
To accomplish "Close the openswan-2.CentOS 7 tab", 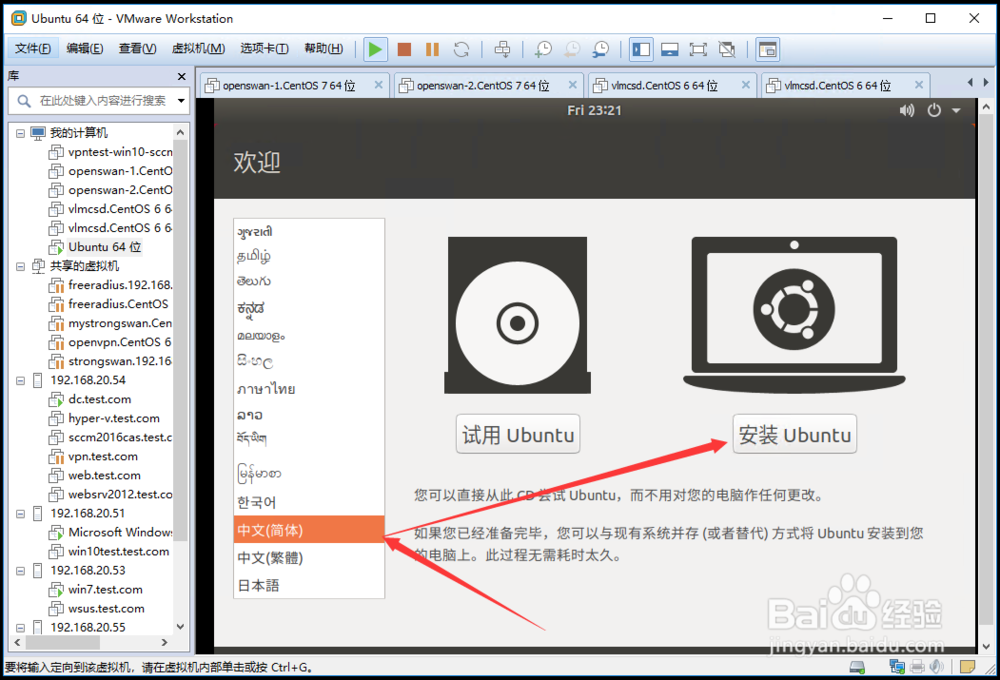I will tap(573, 85).
